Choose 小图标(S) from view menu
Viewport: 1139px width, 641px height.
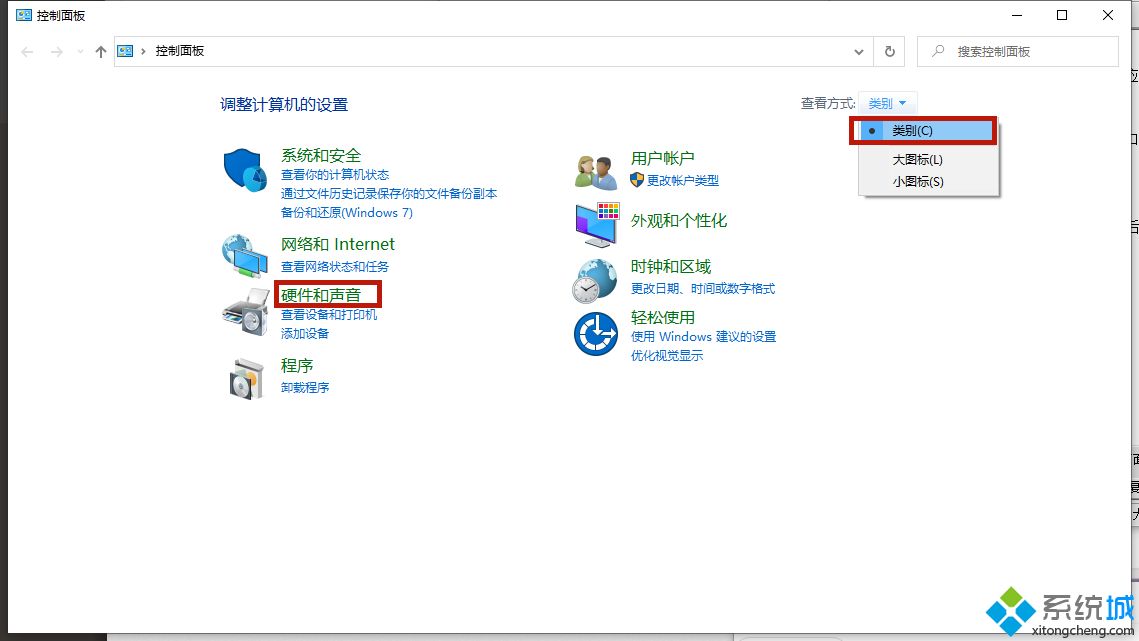pos(917,182)
